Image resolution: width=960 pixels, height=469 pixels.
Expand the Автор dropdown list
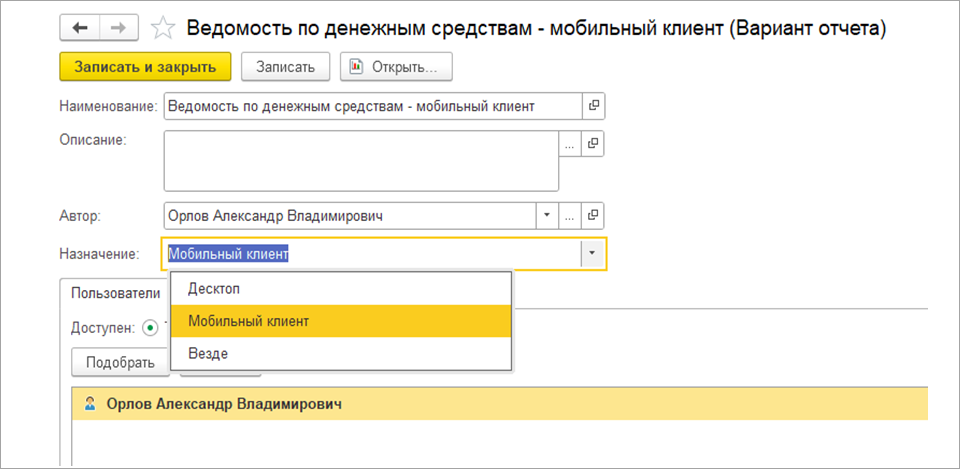(x=547, y=215)
